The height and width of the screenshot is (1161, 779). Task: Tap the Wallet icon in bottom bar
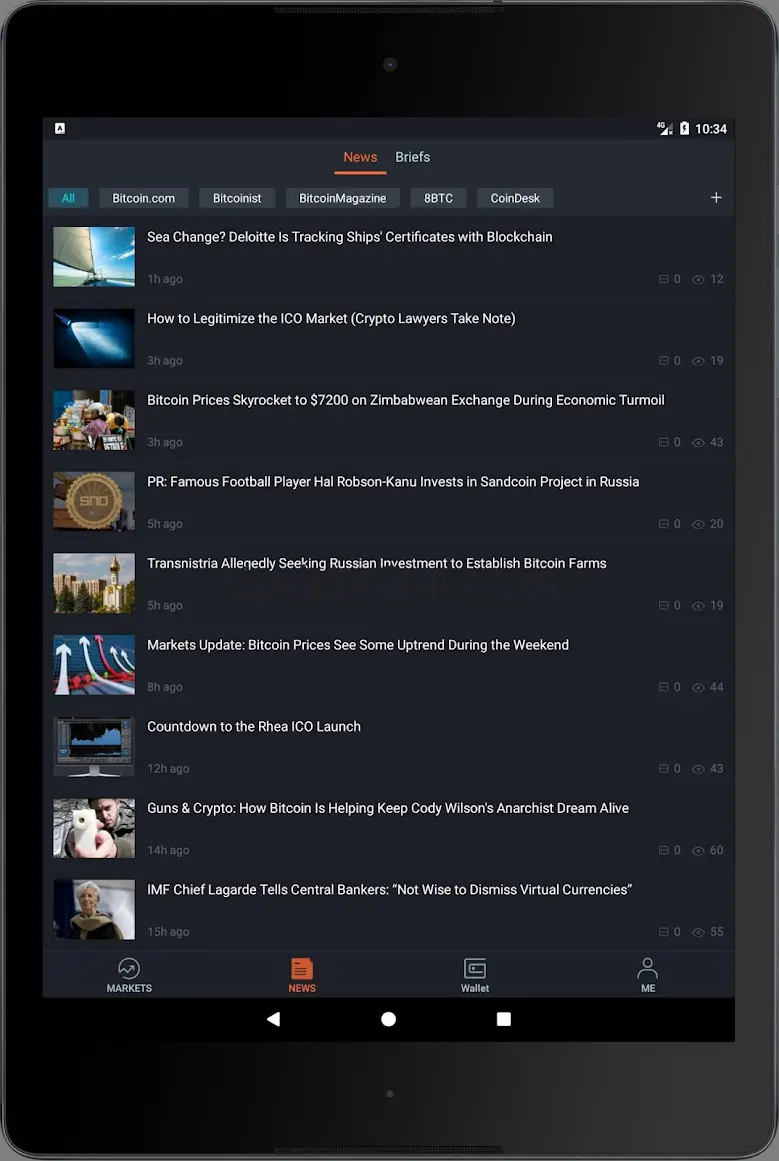click(x=475, y=968)
